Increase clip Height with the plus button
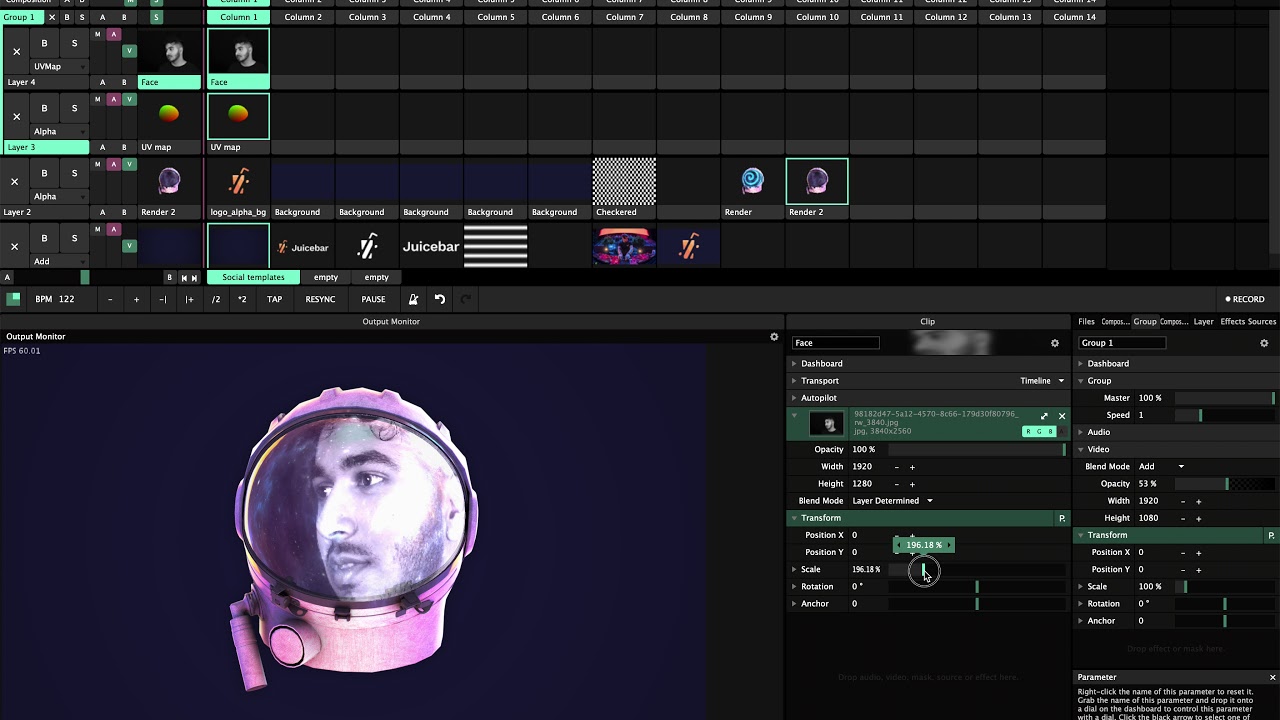The width and height of the screenshot is (1280, 720). pyautogui.click(x=912, y=484)
